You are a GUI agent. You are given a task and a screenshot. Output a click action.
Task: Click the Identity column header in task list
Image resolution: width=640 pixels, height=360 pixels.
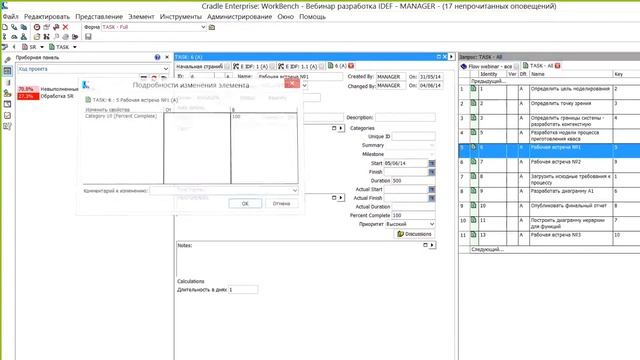[492, 74]
